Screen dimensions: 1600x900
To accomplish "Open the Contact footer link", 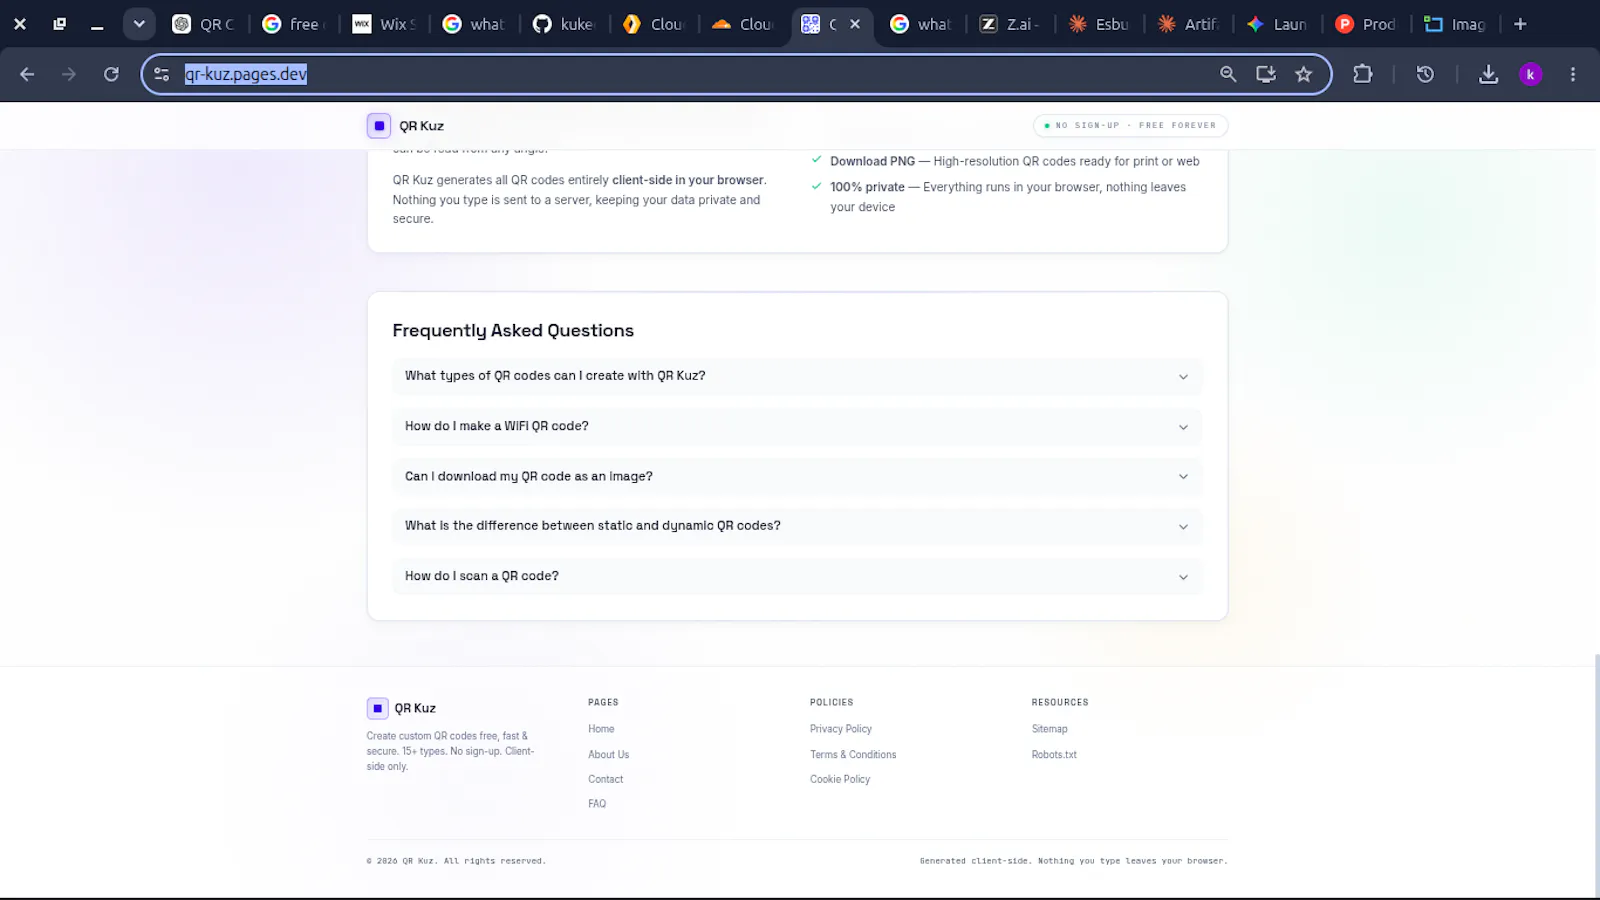I will (605, 779).
